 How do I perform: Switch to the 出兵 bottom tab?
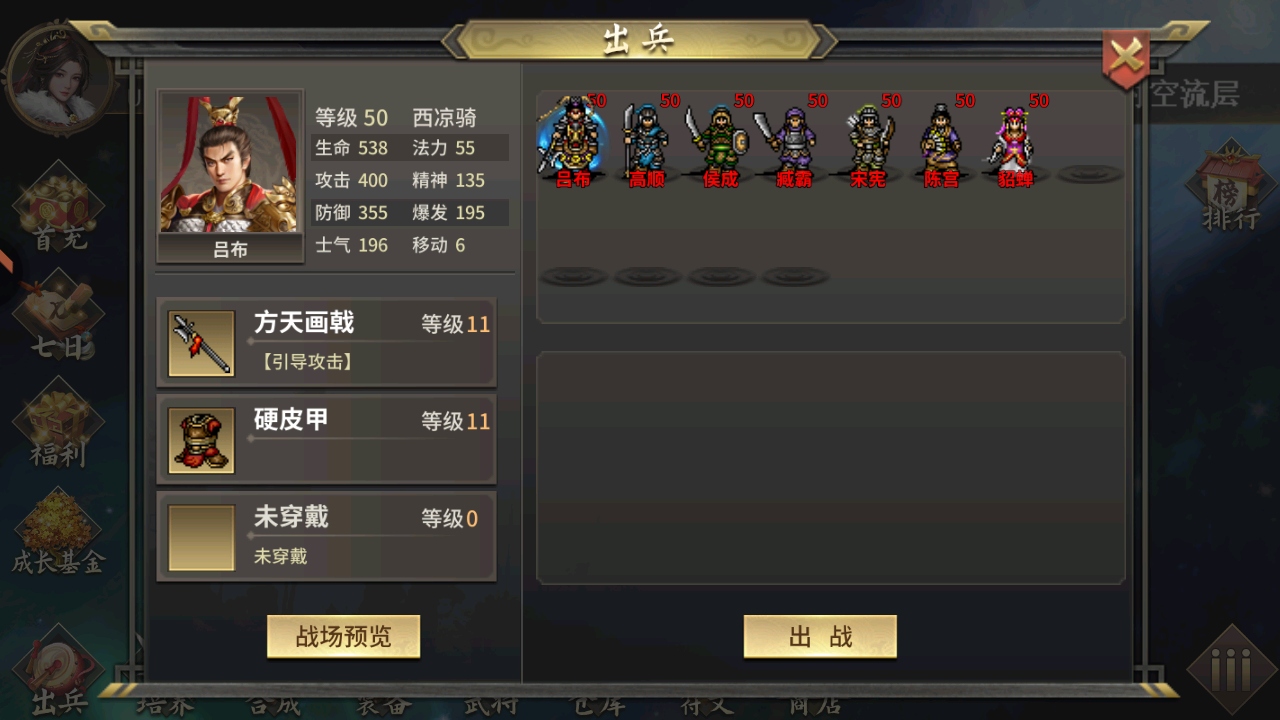point(60,672)
